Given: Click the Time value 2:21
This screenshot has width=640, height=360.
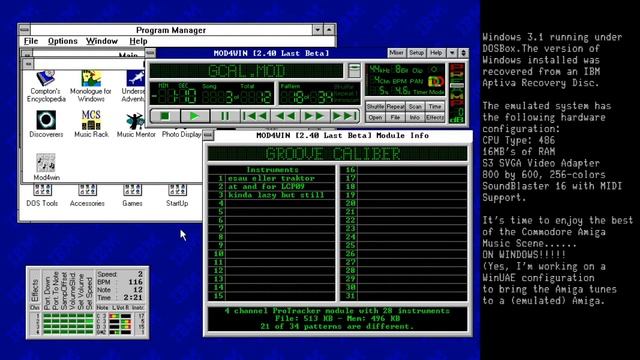Looking at the screenshot, I should pos(133,298).
